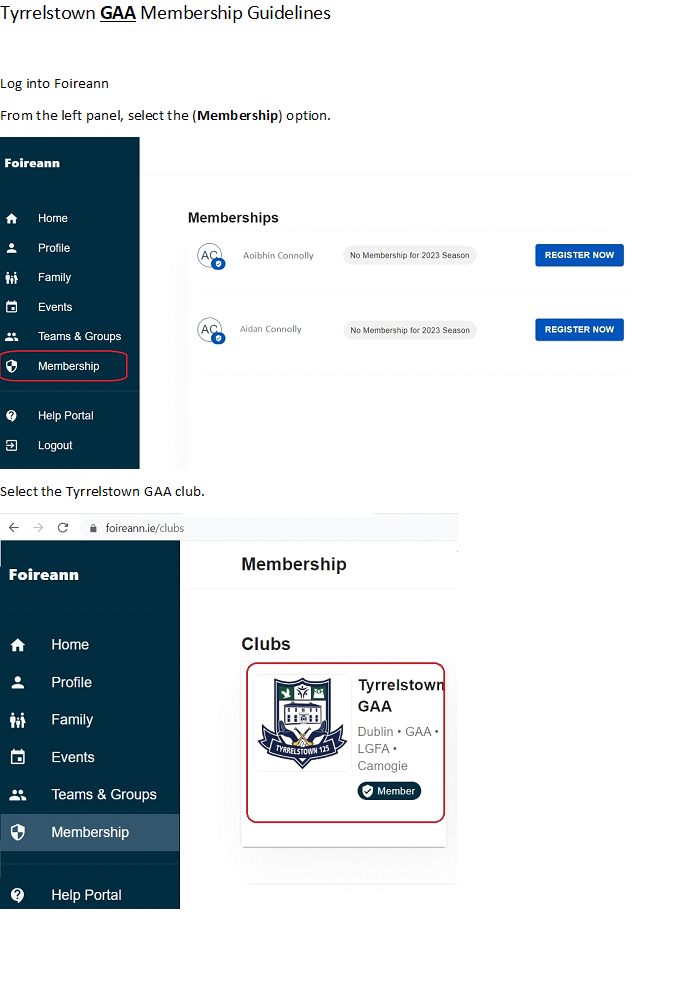Viewport: 682px width, 981px height.
Task: Select the Teams & Groups people icon
Action: click(12, 336)
